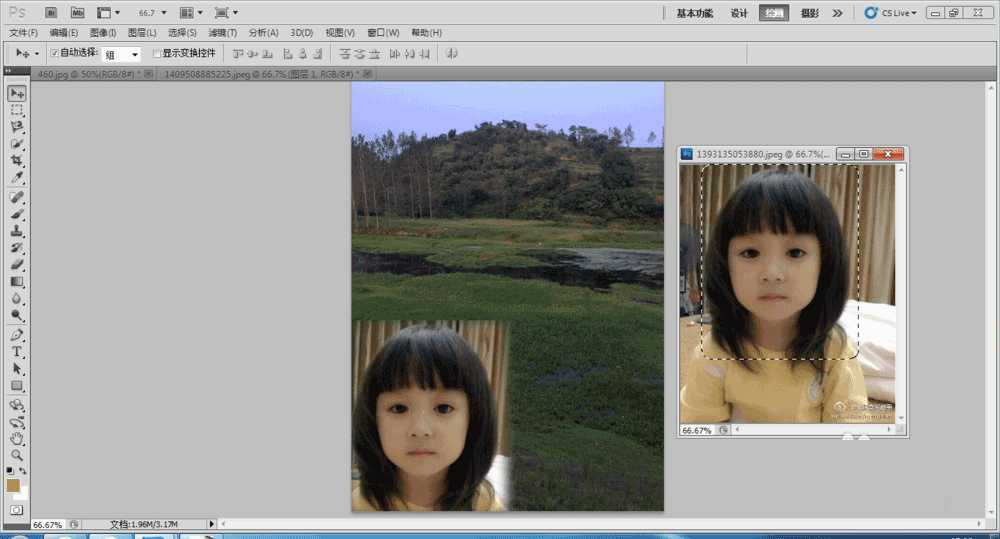The height and width of the screenshot is (539, 1000).
Task: Select the Lasso tool
Action: (17, 127)
